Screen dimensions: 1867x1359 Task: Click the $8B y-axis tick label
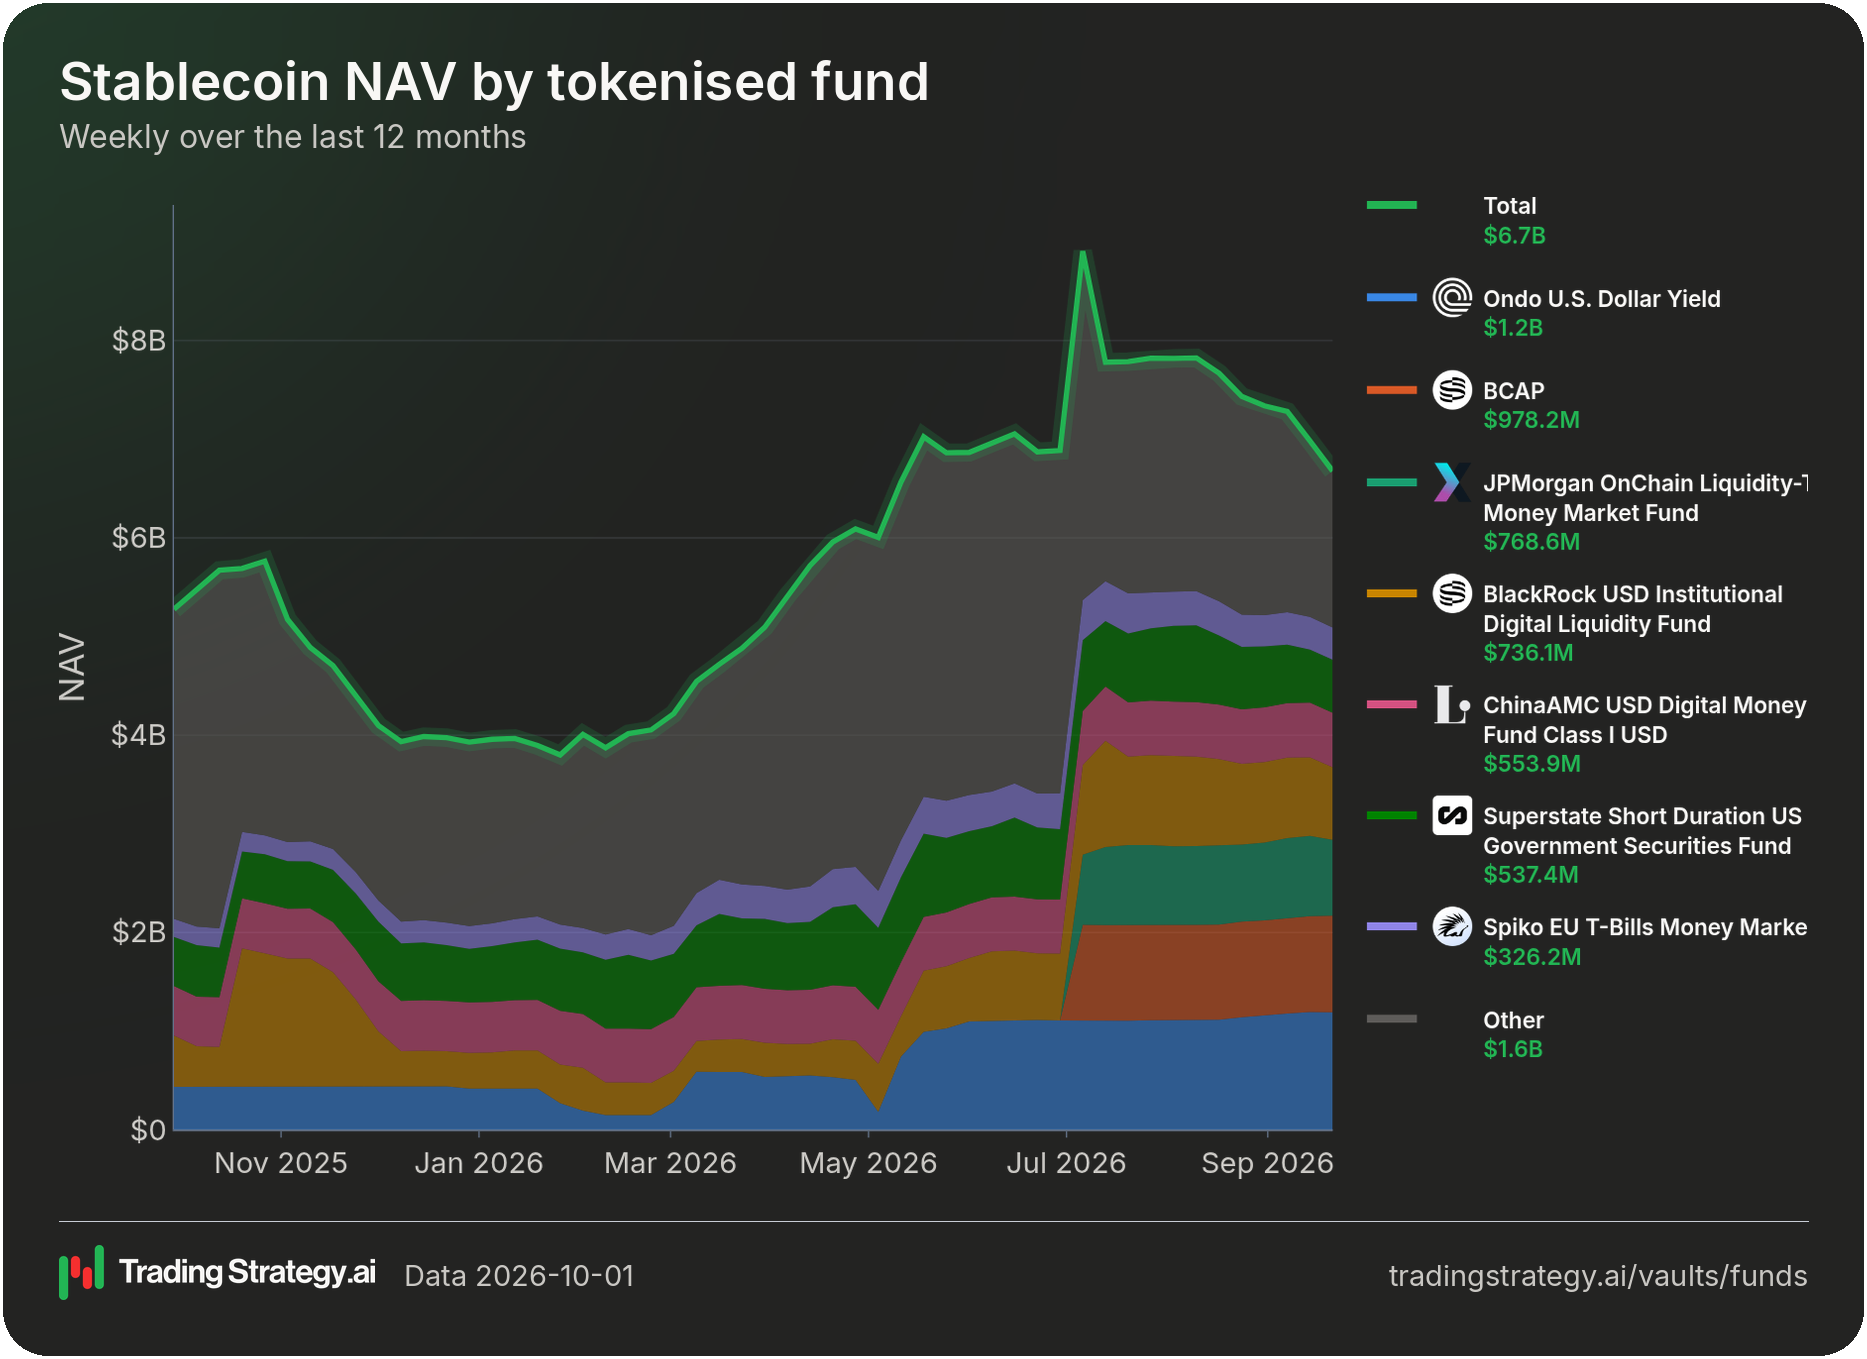pyautogui.click(x=139, y=341)
